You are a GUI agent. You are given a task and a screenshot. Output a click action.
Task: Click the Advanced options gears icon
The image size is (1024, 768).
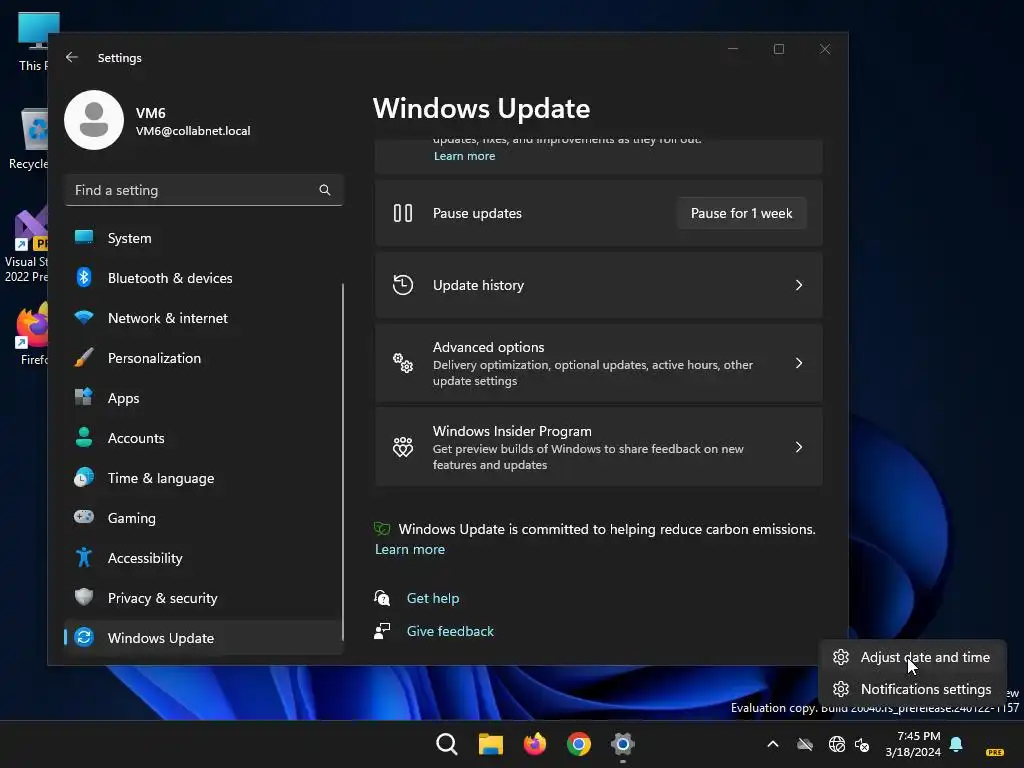403,363
